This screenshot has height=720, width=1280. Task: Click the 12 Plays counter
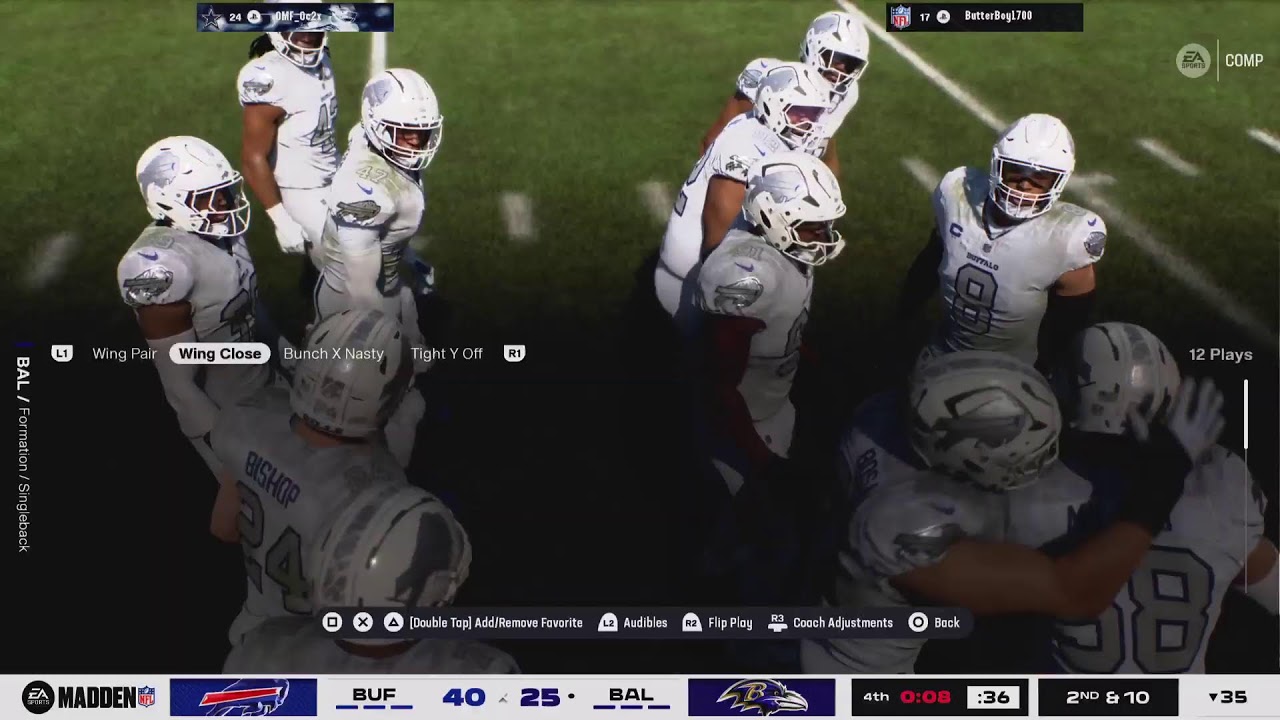pos(1220,354)
